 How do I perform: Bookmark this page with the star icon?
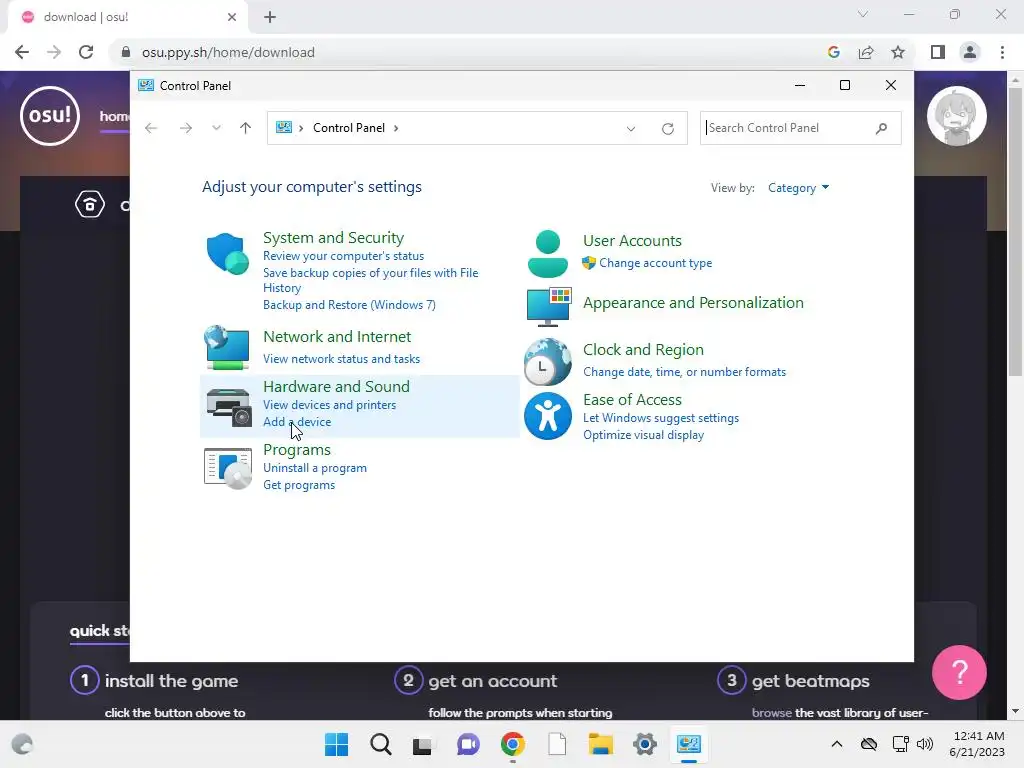[x=898, y=52]
